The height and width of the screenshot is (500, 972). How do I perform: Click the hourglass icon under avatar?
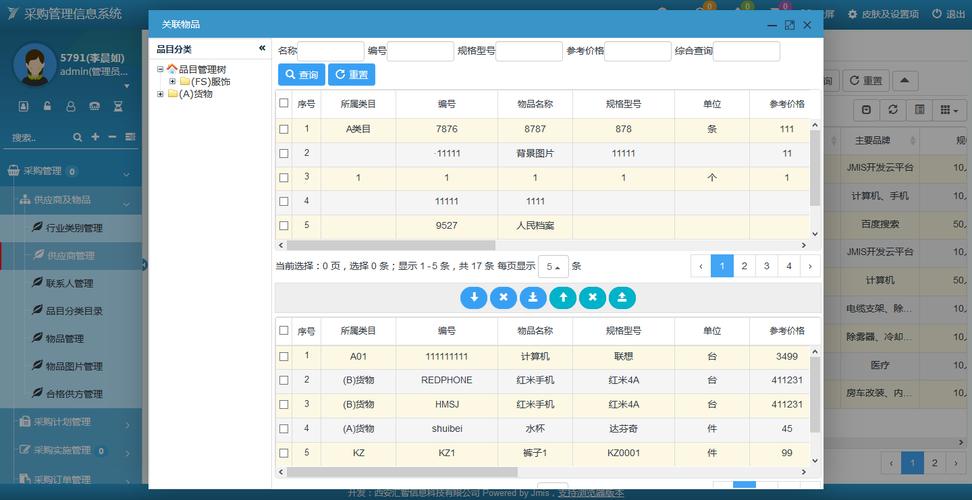coord(118,107)
